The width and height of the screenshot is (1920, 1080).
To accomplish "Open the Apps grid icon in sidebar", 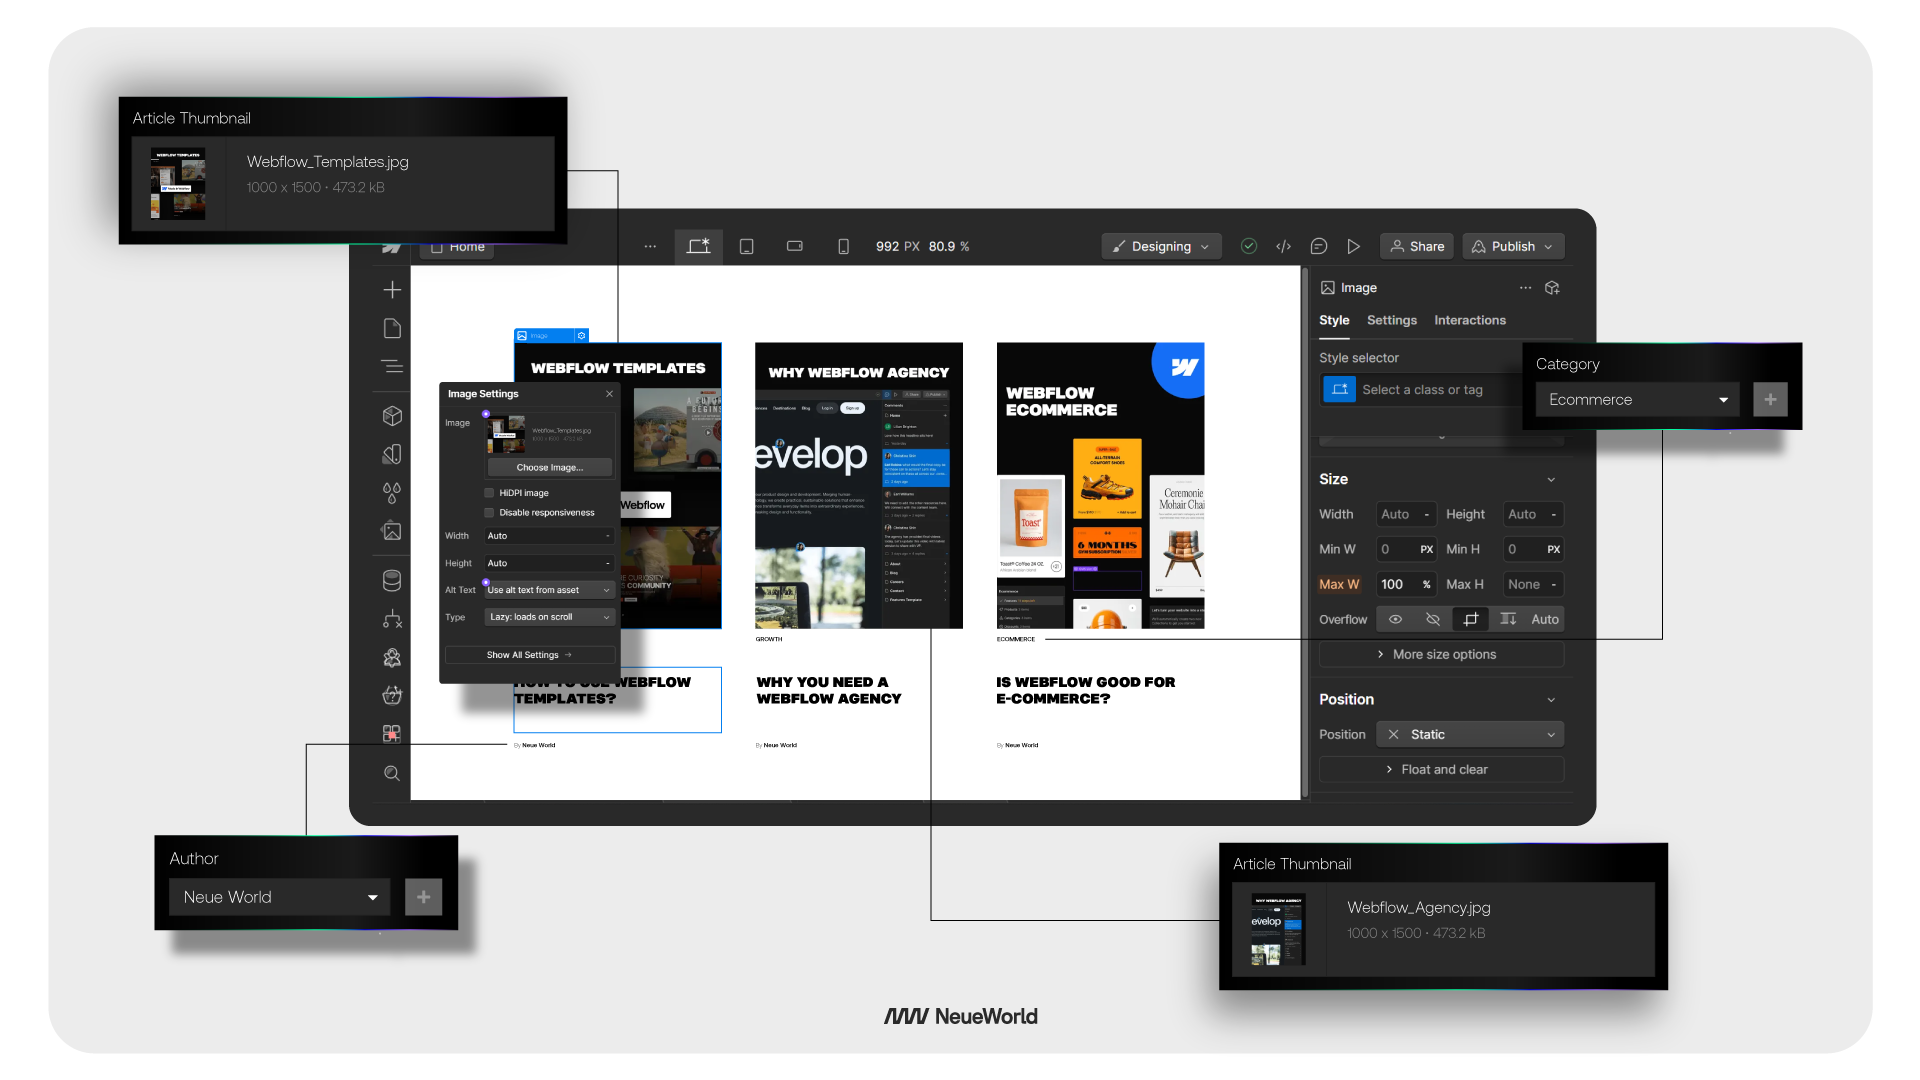I will pos(392,734).
